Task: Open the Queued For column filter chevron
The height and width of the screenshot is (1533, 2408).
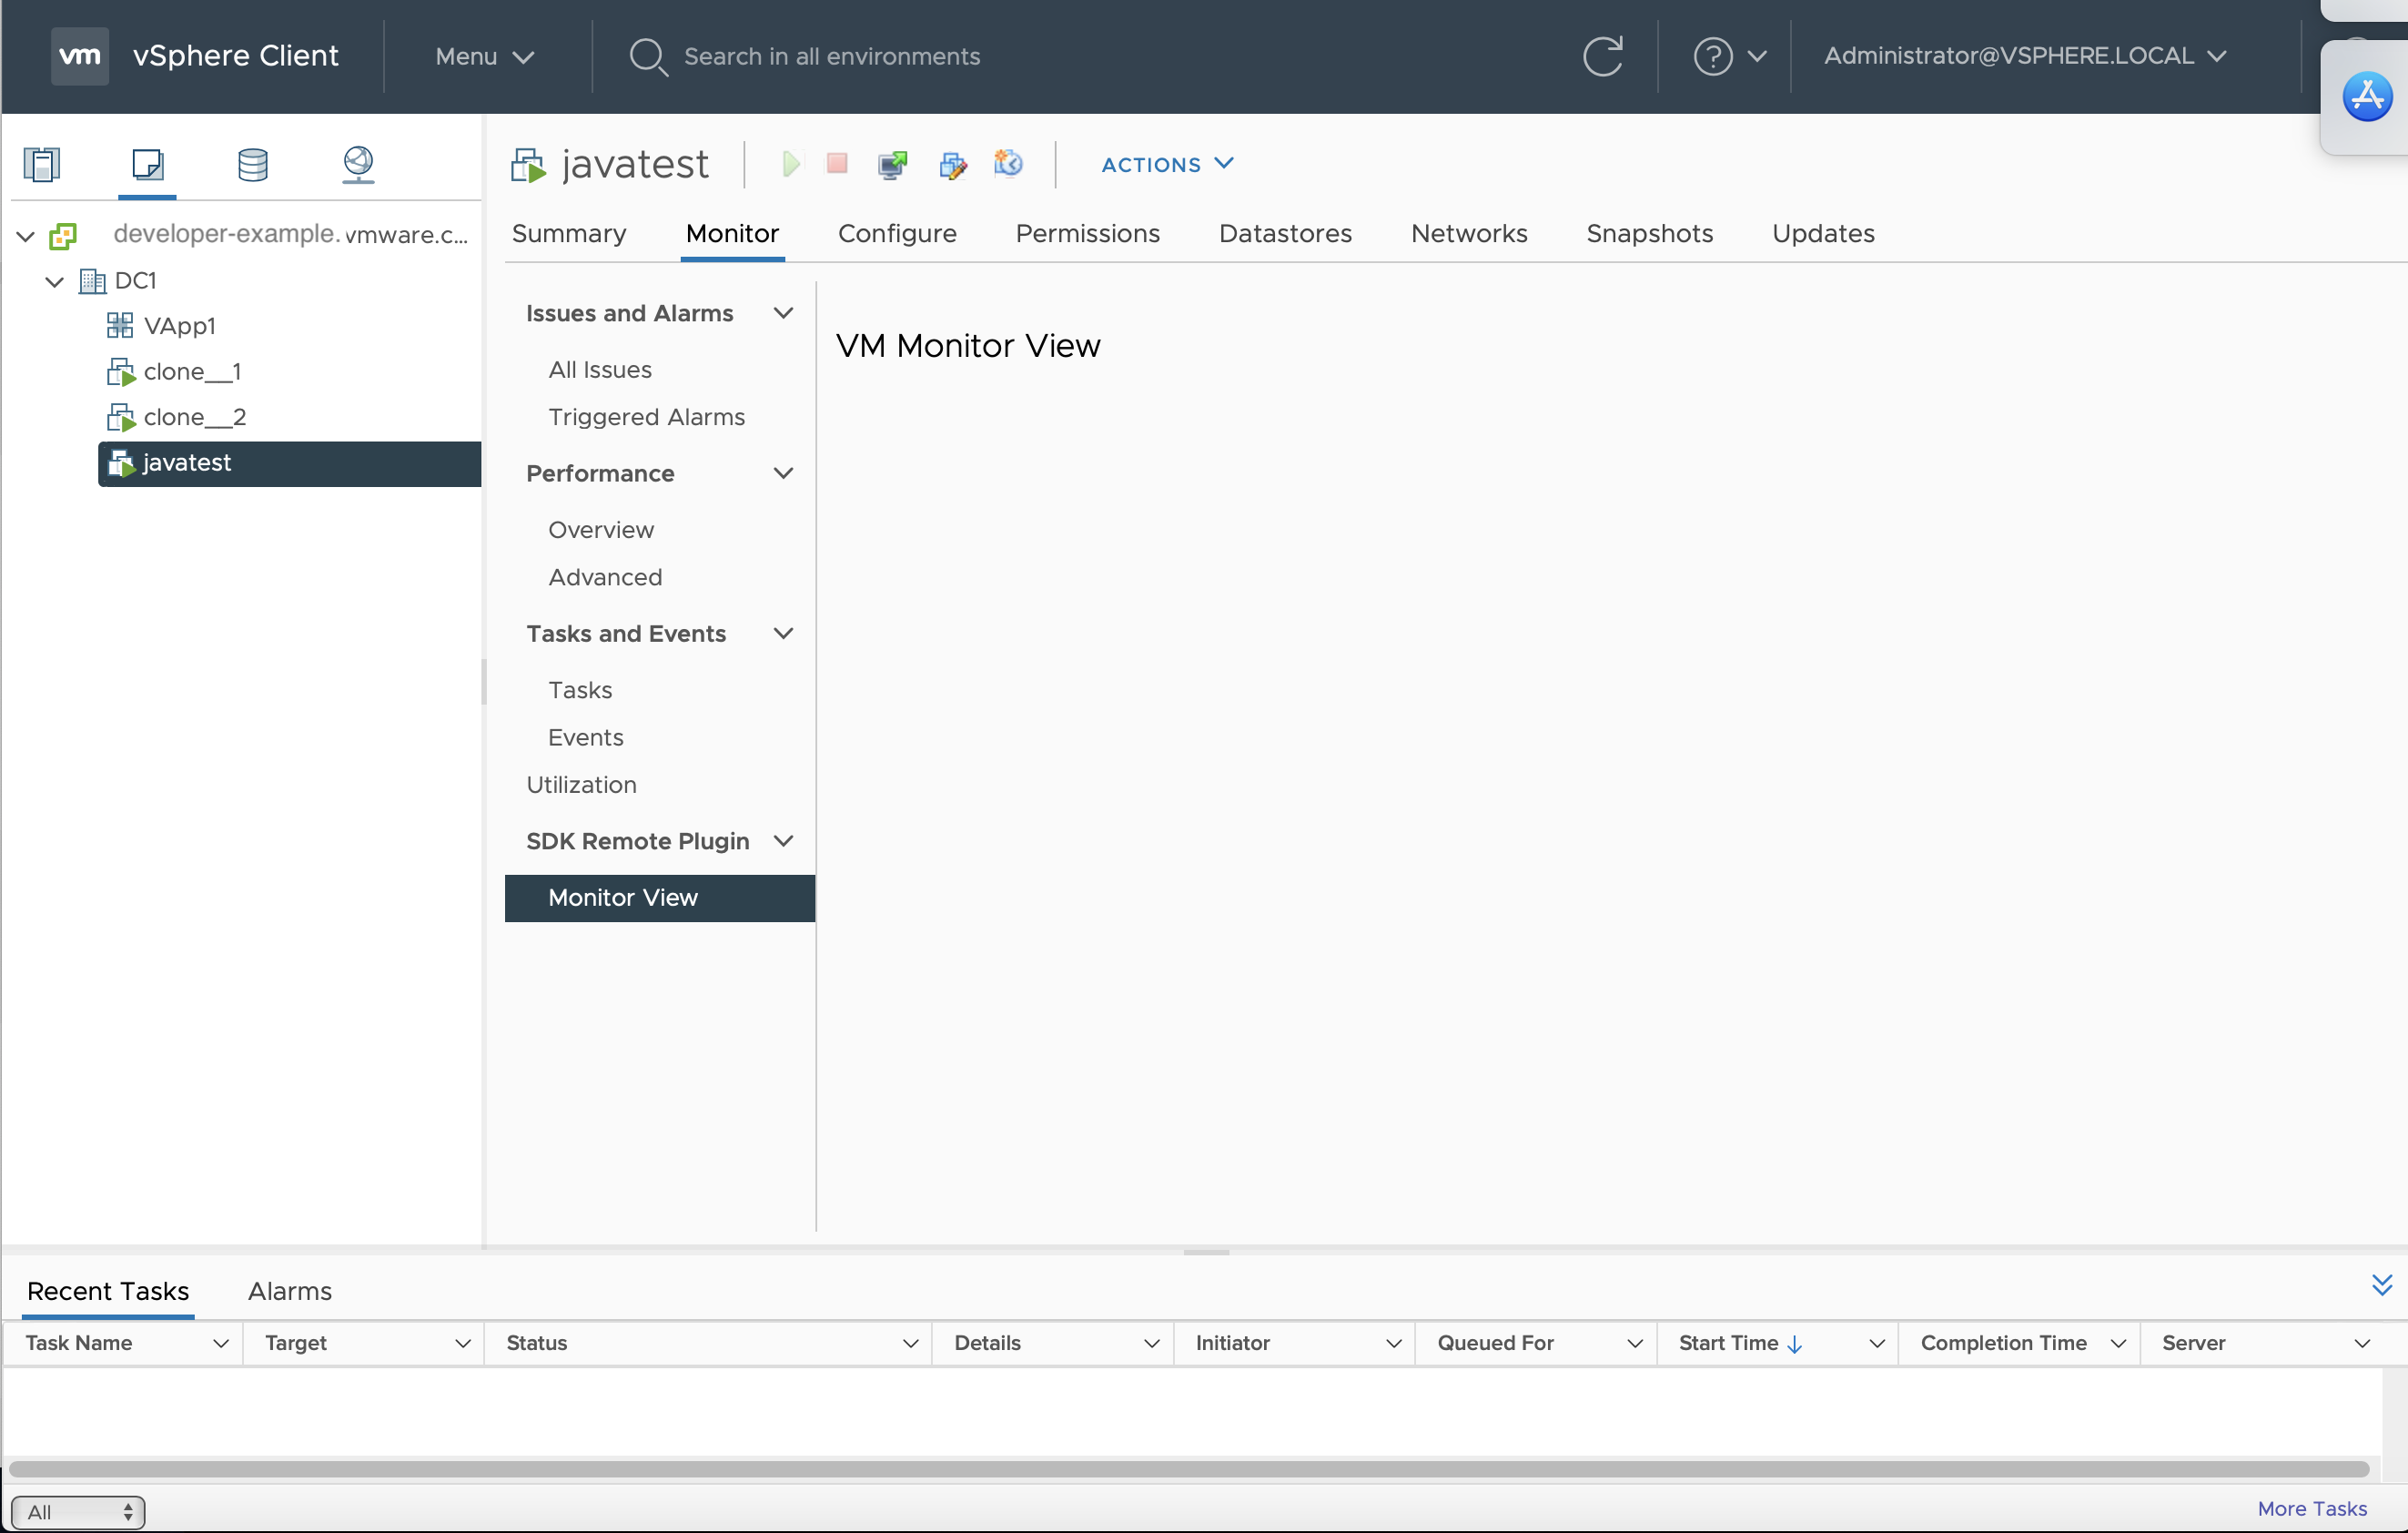Action: (x=1635, y=1344)
